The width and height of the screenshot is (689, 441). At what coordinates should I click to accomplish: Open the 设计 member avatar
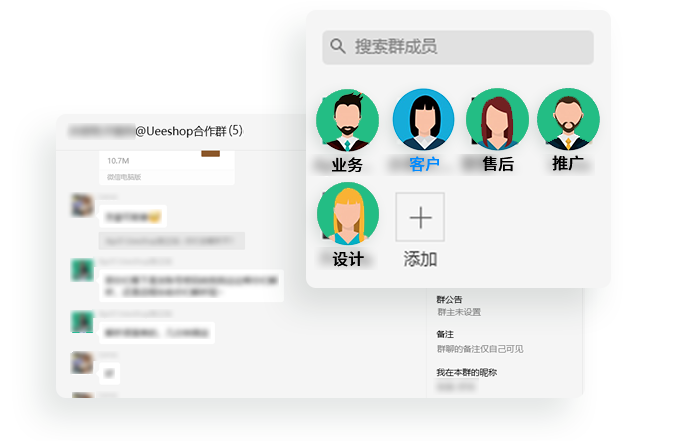coord(347,214)
